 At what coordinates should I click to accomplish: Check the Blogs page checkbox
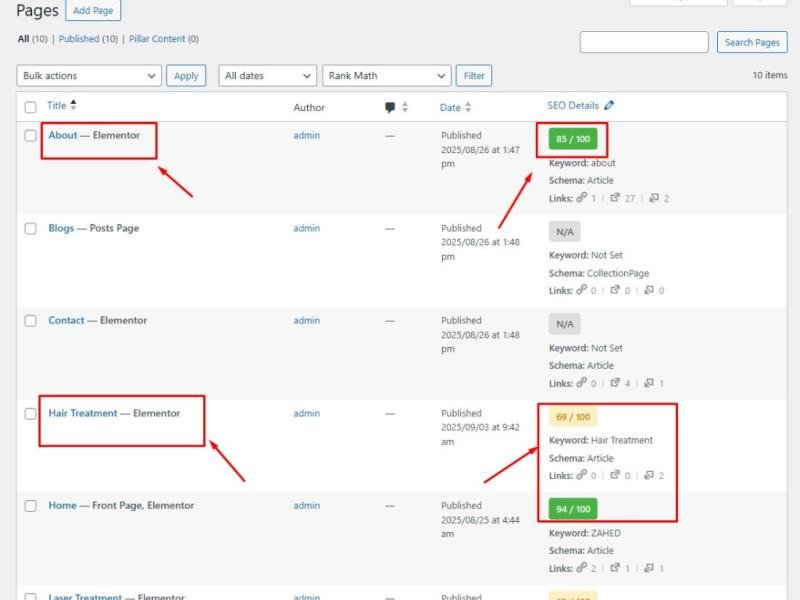[31, 228]
